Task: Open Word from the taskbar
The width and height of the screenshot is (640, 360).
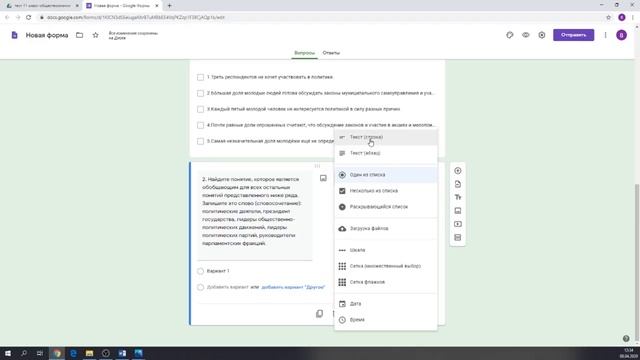Action: [x=122, y=353]
